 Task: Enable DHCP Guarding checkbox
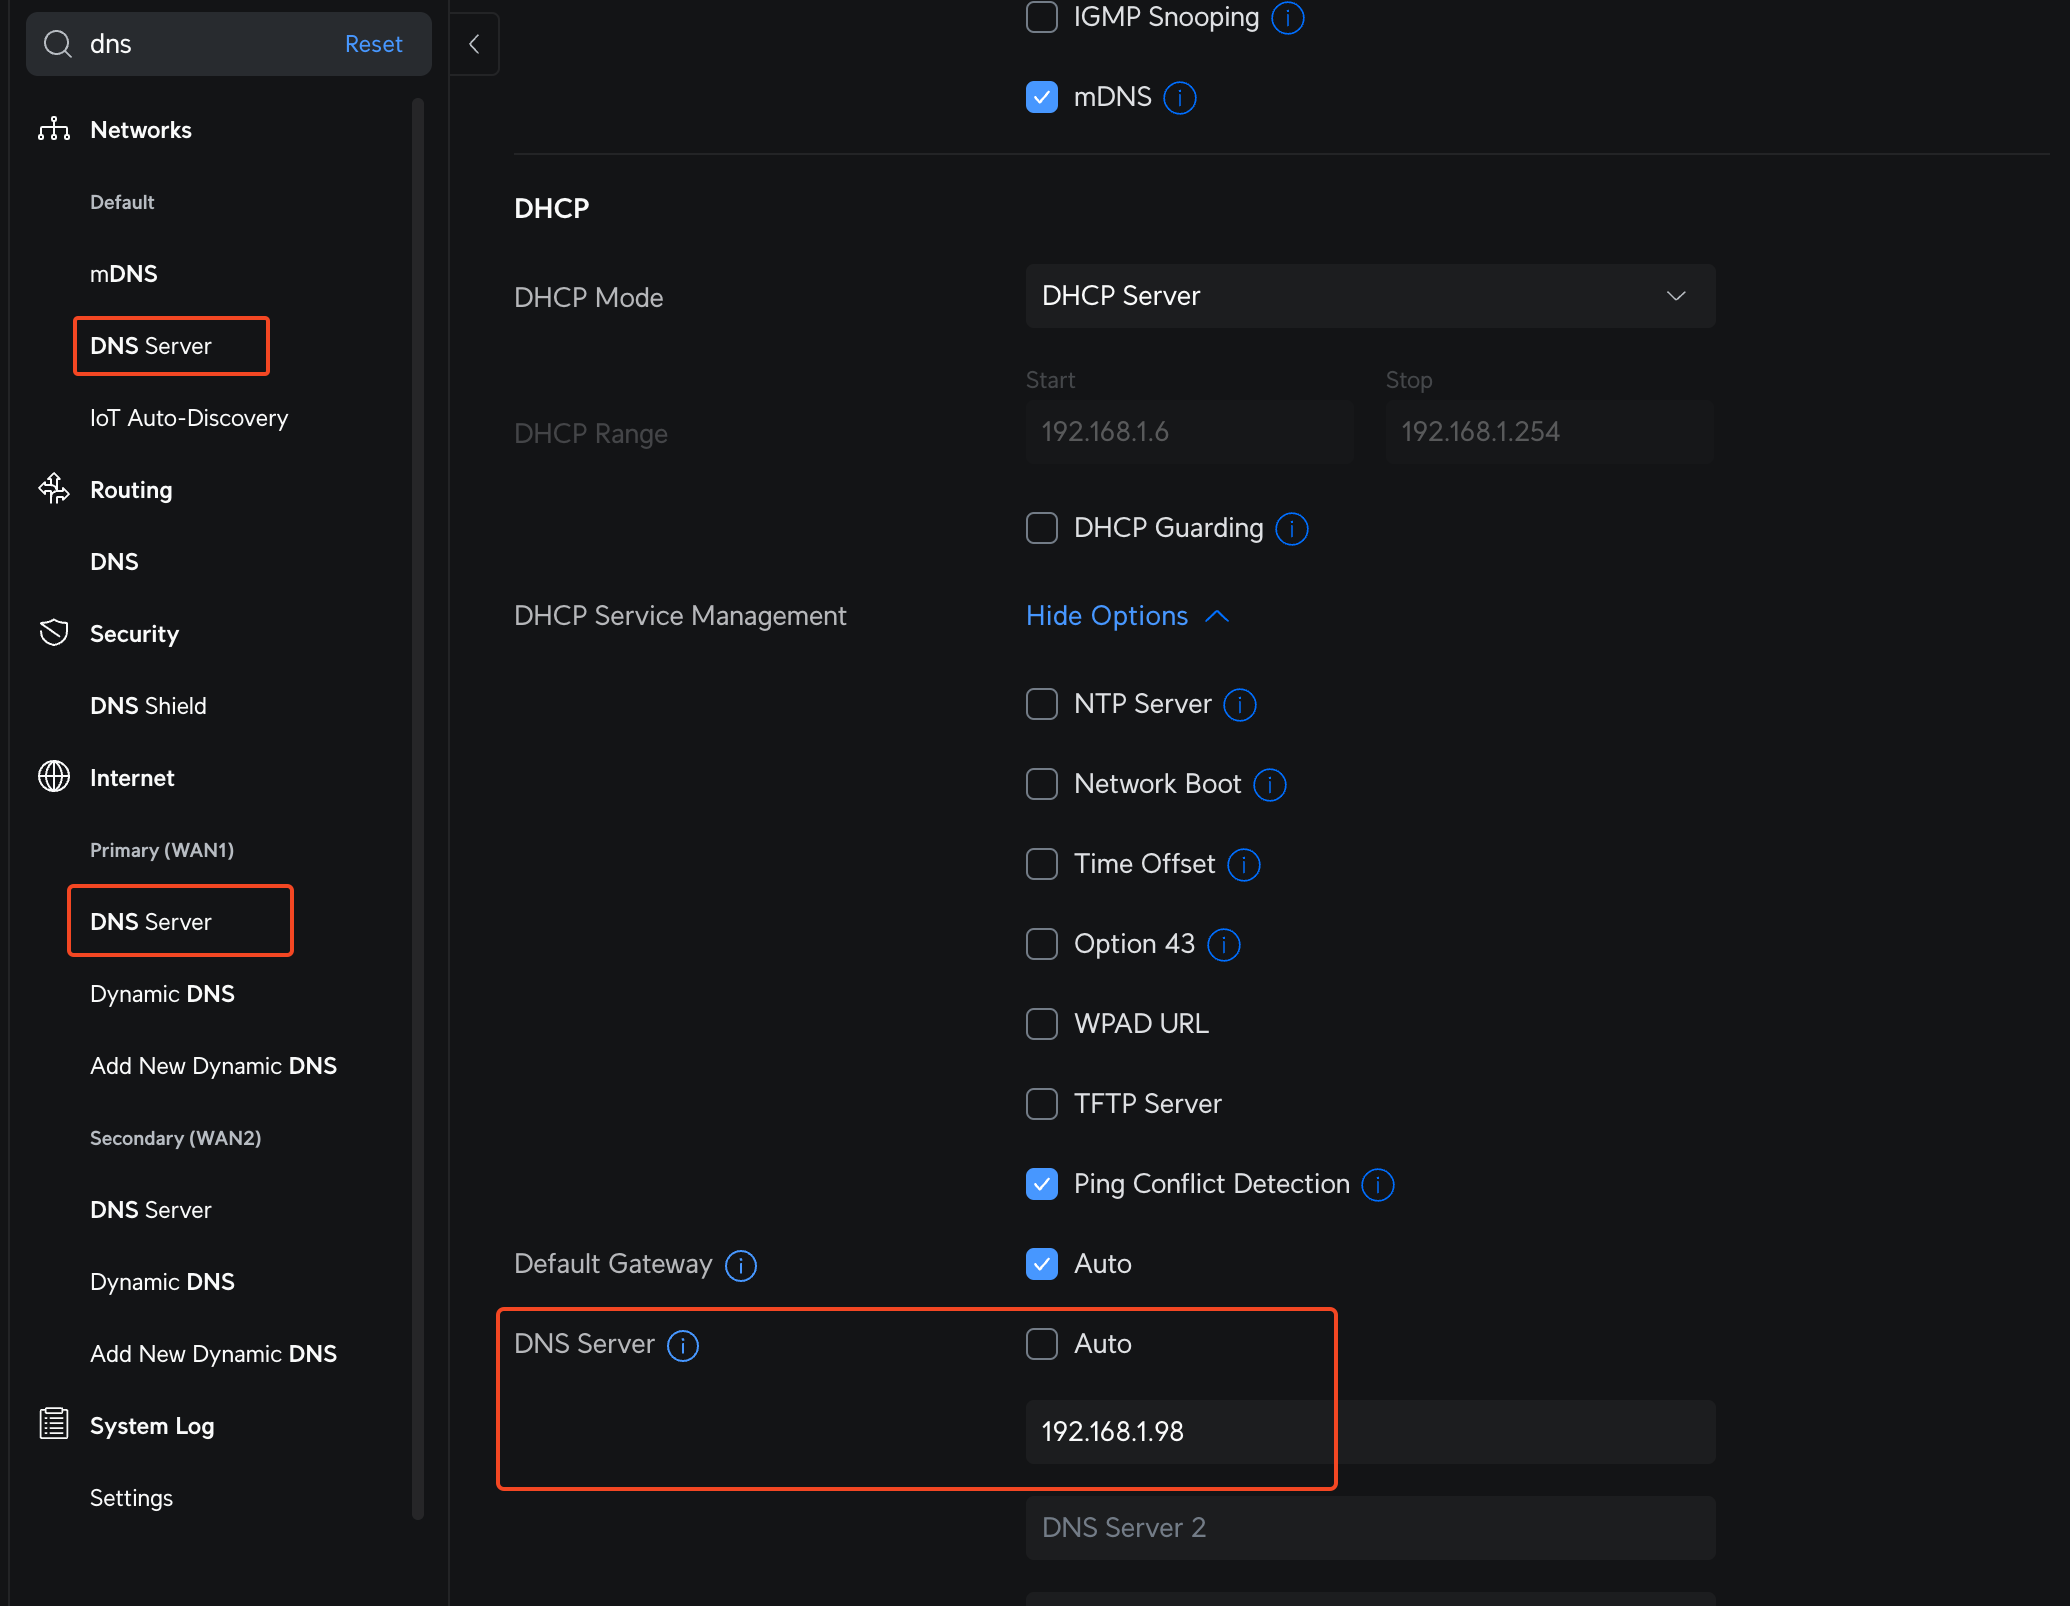tap(1042, 528)
